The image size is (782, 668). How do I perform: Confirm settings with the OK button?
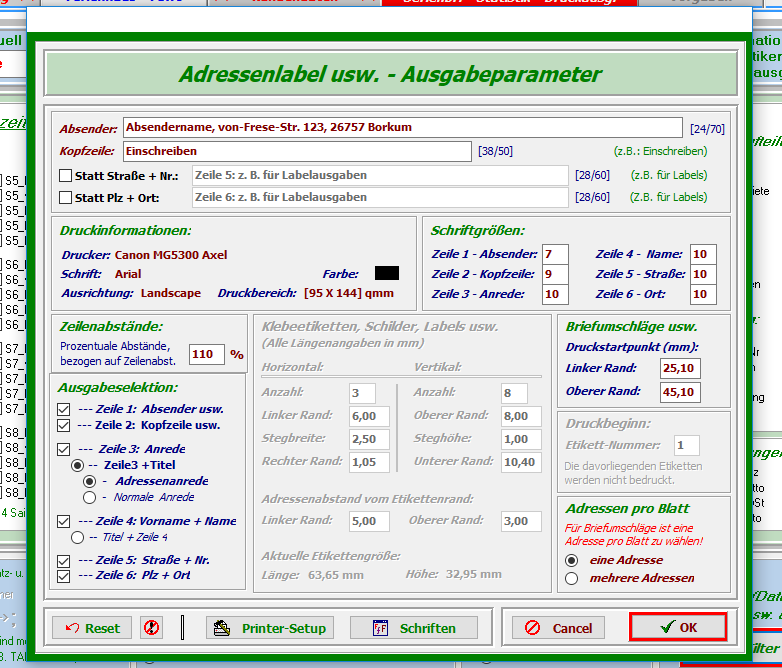[677, 627]
